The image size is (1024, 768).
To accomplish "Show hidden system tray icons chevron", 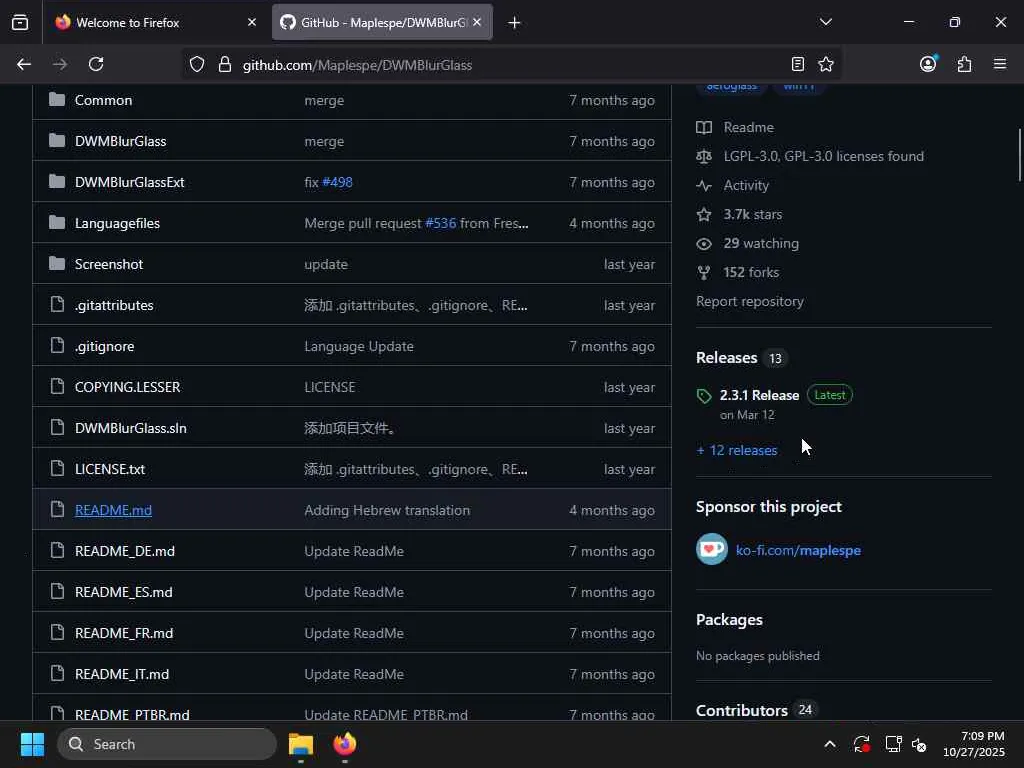I will [x=829, y=744].
